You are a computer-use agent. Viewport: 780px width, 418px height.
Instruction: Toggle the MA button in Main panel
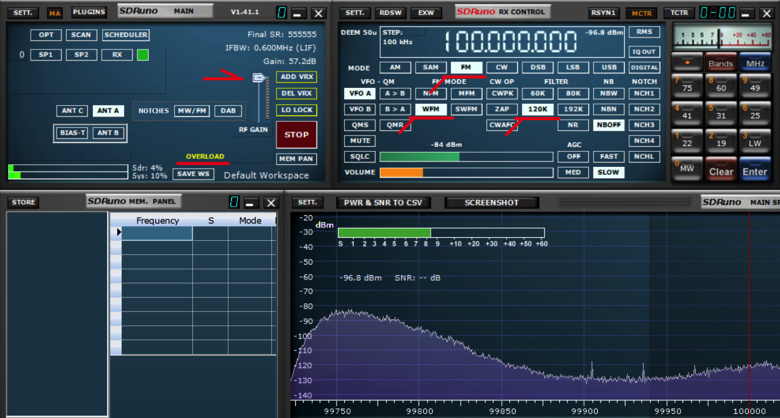[x=55, y=13]
